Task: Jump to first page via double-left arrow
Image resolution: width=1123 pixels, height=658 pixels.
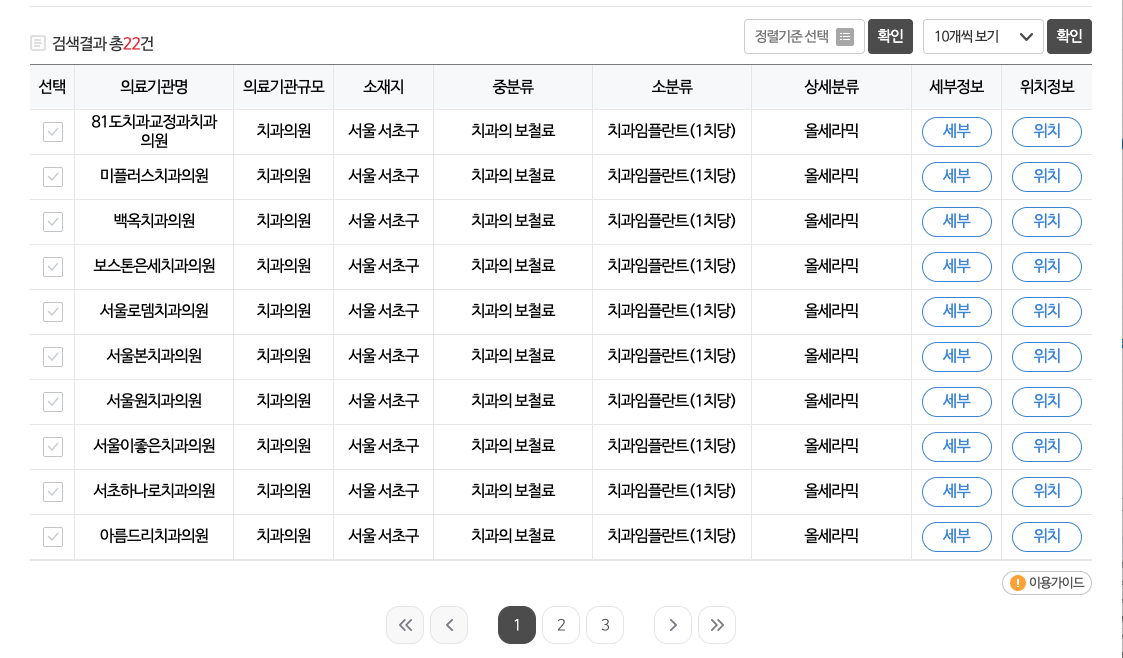Action: [x=405, y=624]
